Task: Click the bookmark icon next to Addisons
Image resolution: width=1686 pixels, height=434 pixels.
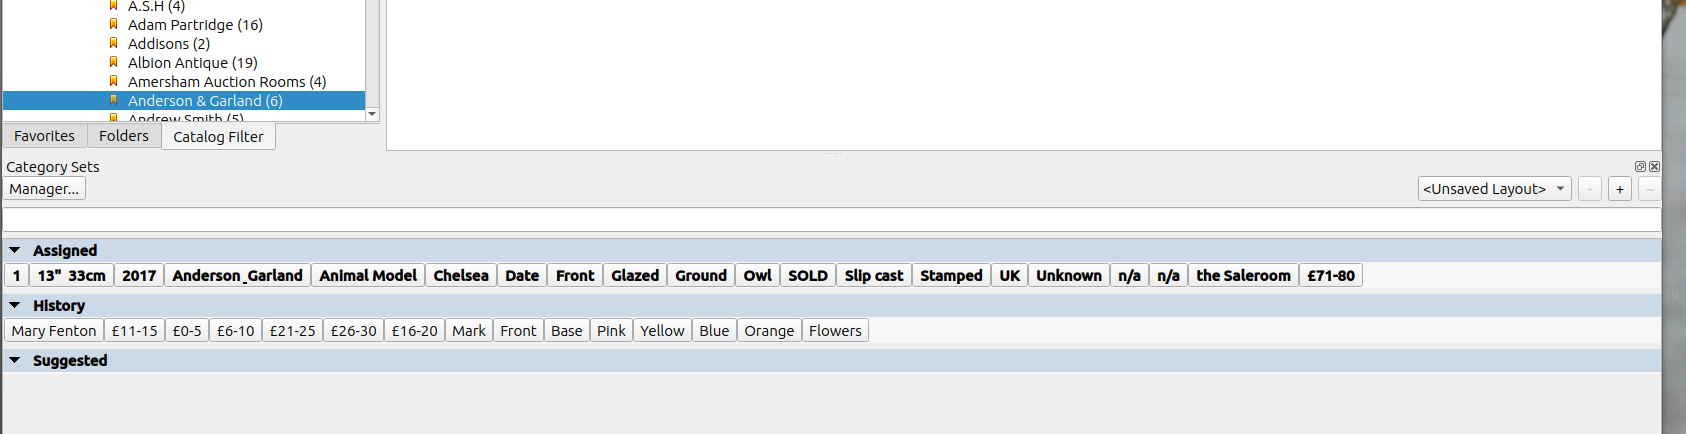Action: click(113, 43)
